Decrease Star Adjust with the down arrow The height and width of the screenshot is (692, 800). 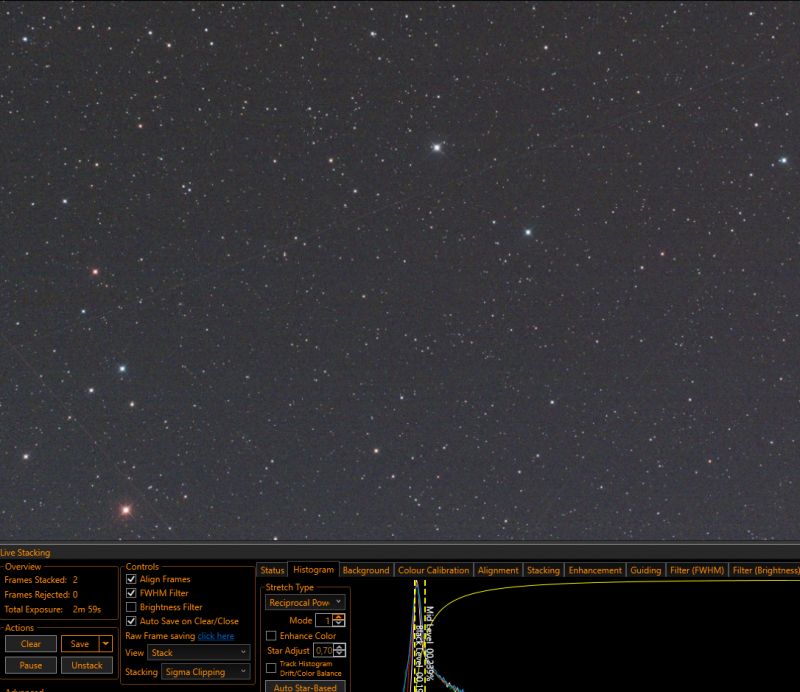tap(339, 654)
